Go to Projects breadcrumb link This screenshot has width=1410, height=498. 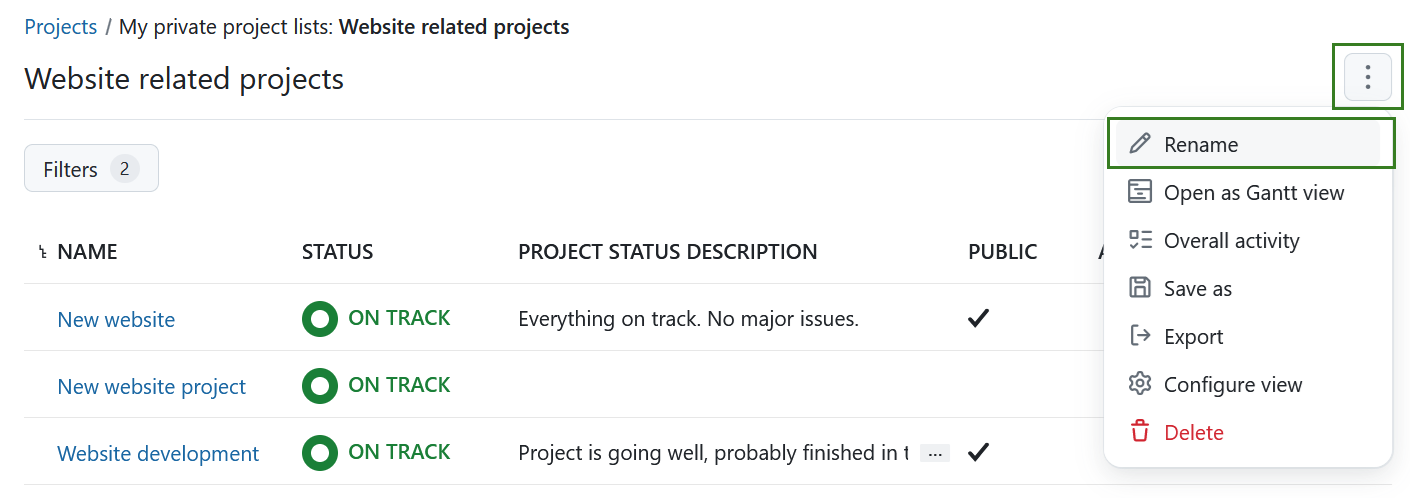(60, 27)
